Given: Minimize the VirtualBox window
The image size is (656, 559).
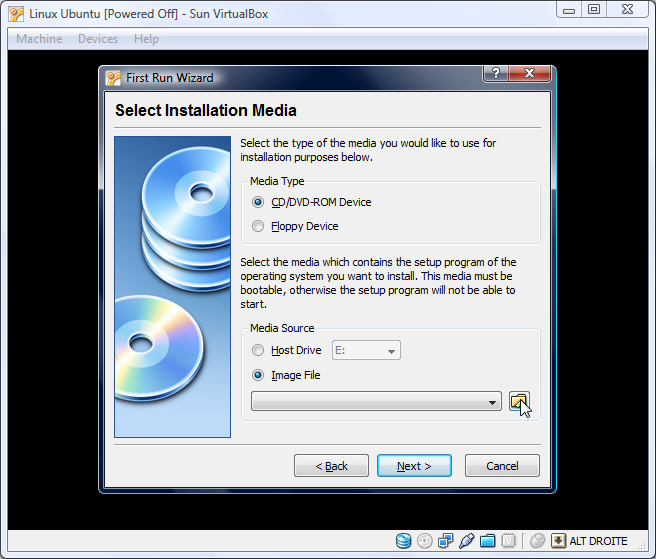Looking at the screenshot, I should [x=569, y=9].
